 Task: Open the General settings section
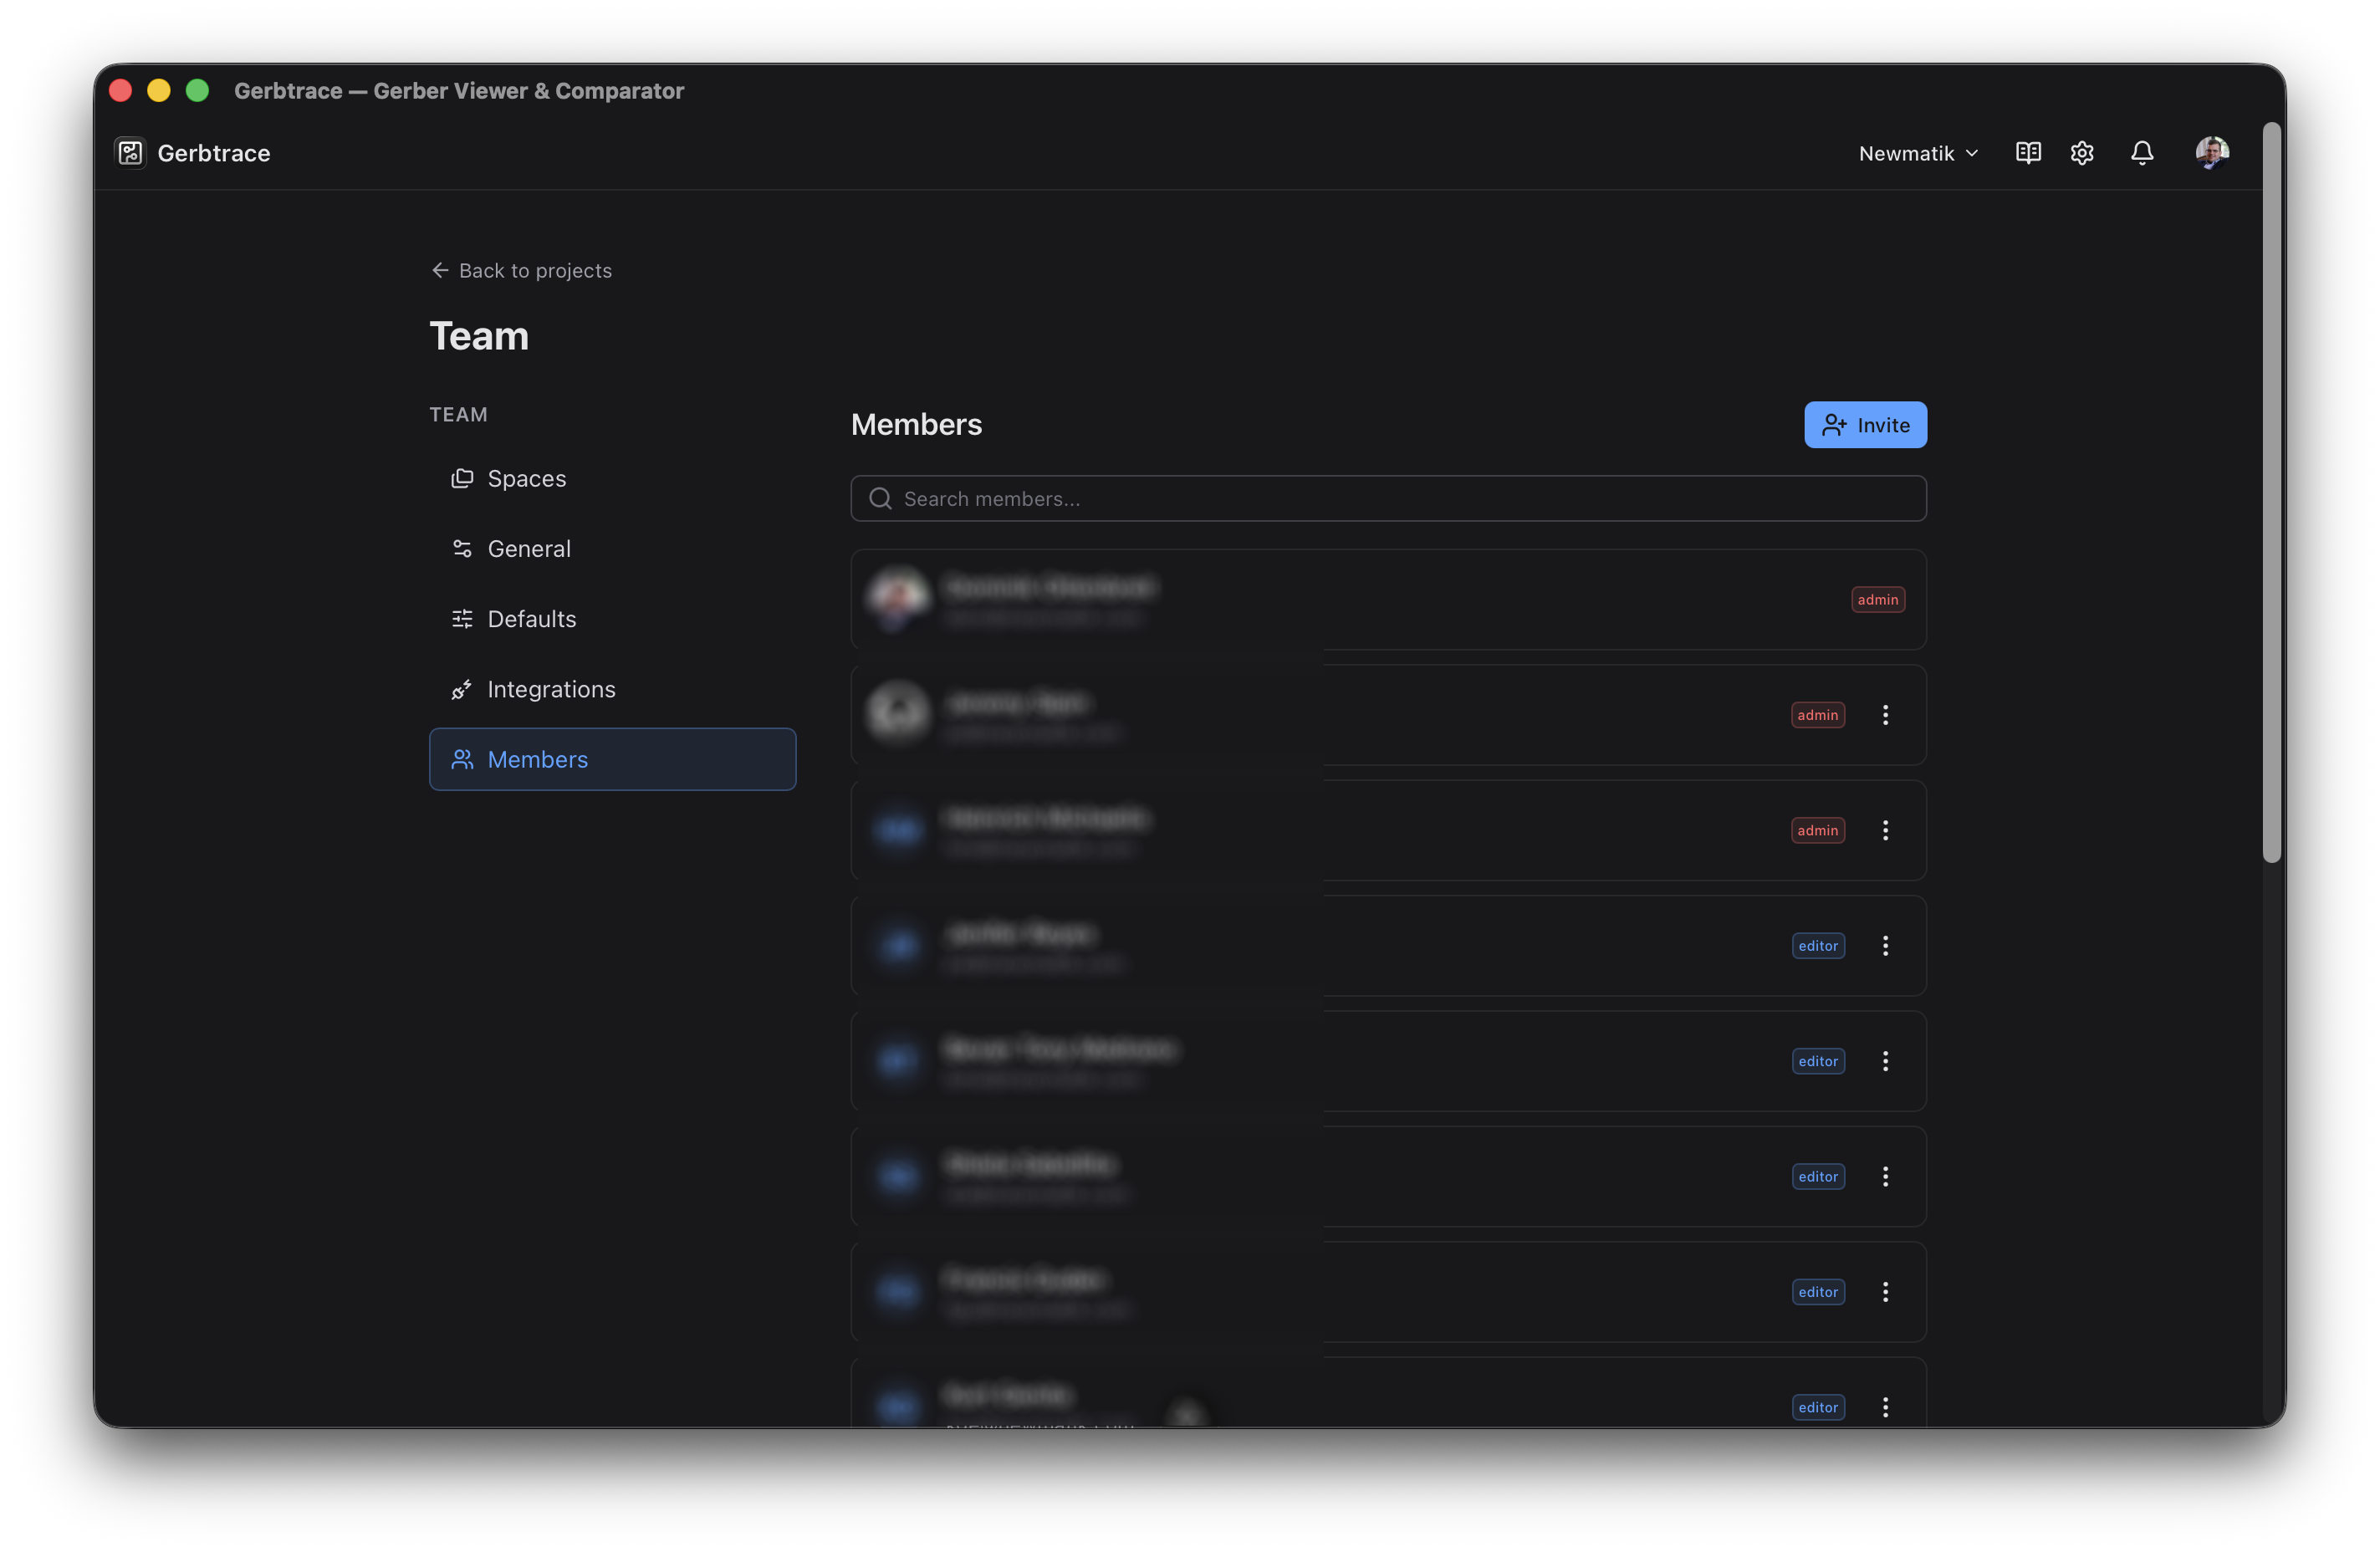click(x=613, y=548)
